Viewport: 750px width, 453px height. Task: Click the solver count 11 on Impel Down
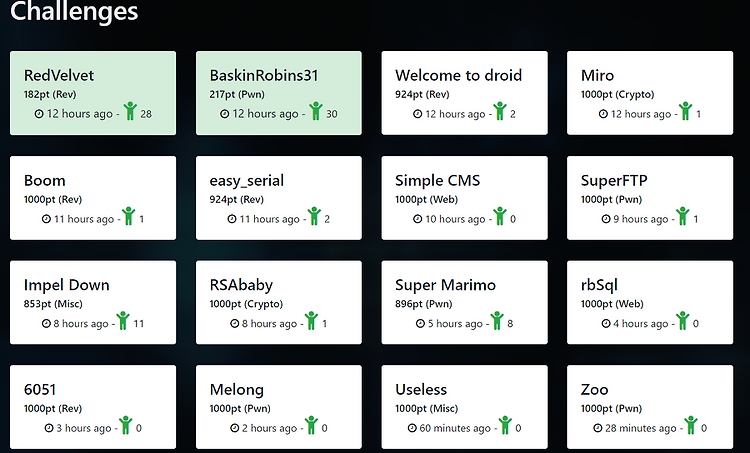[139, 324]
